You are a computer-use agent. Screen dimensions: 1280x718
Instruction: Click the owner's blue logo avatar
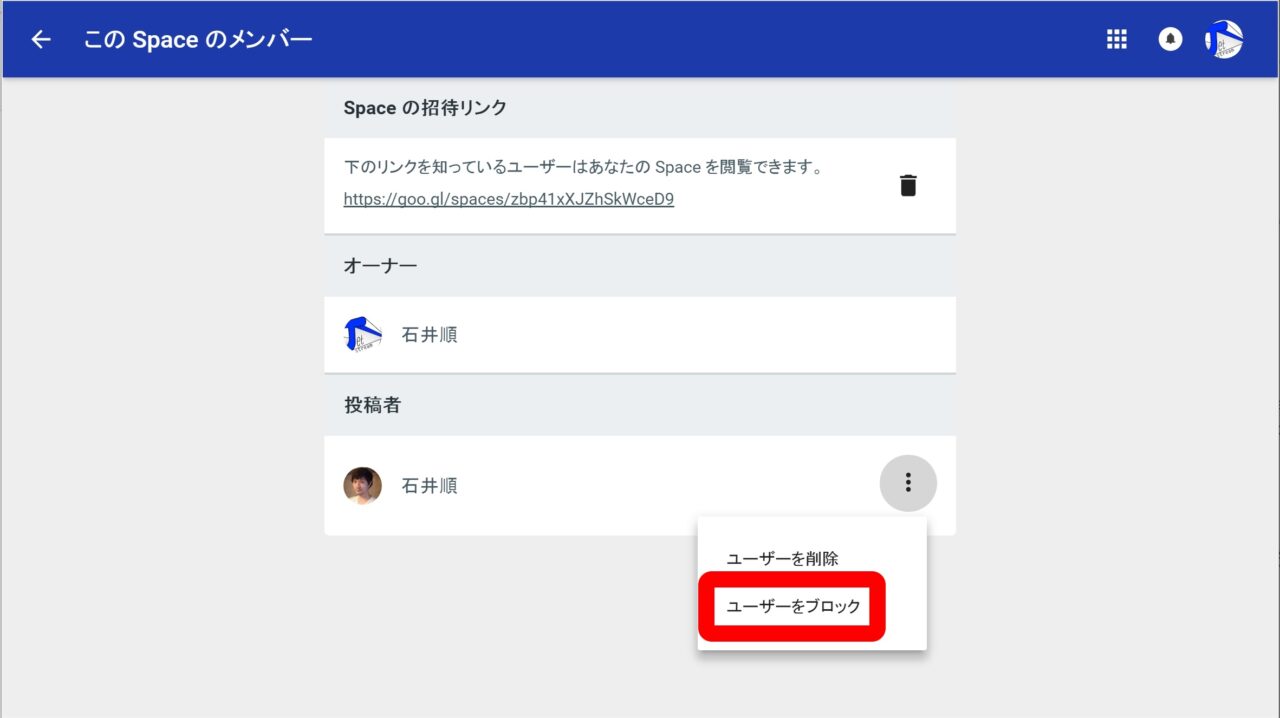click(x=362, y=335)
